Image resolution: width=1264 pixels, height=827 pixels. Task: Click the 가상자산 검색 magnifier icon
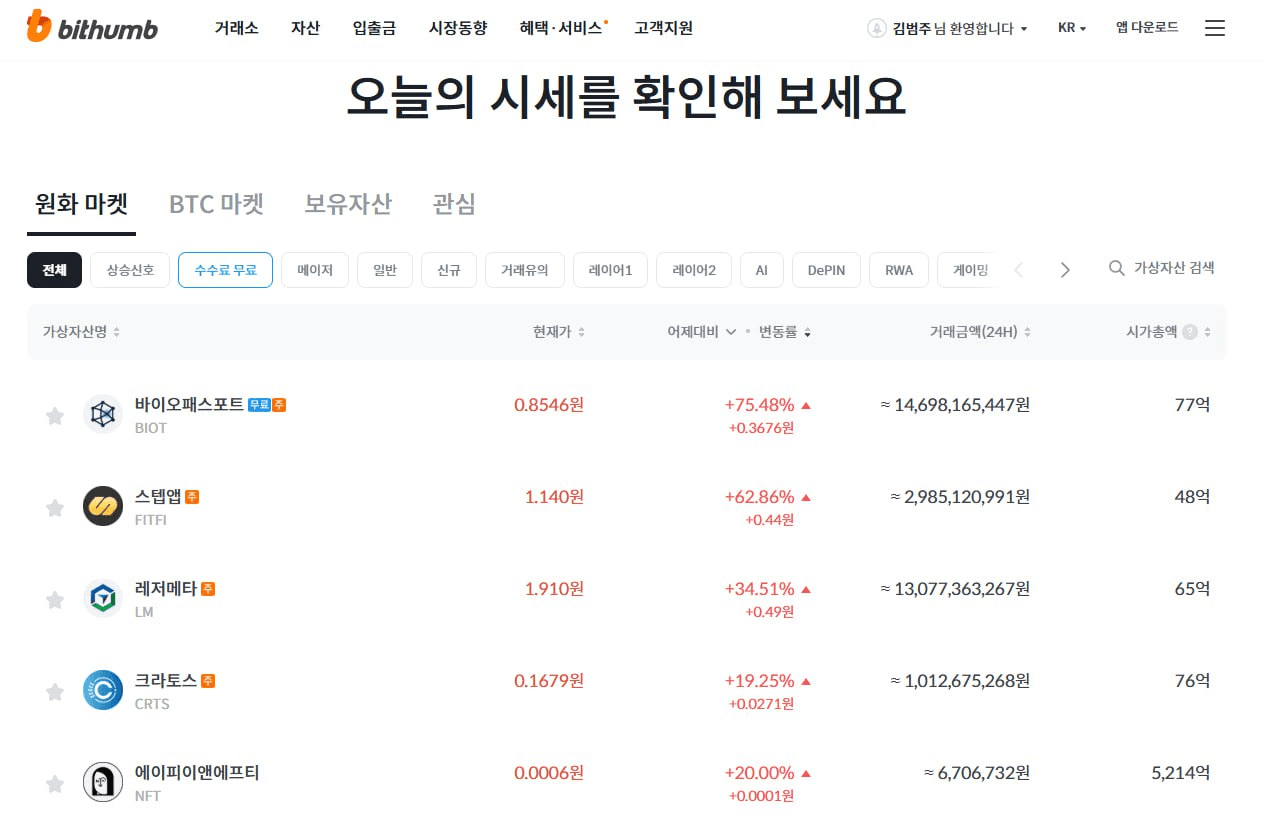pyautogui.click(x=1117, y=268)
